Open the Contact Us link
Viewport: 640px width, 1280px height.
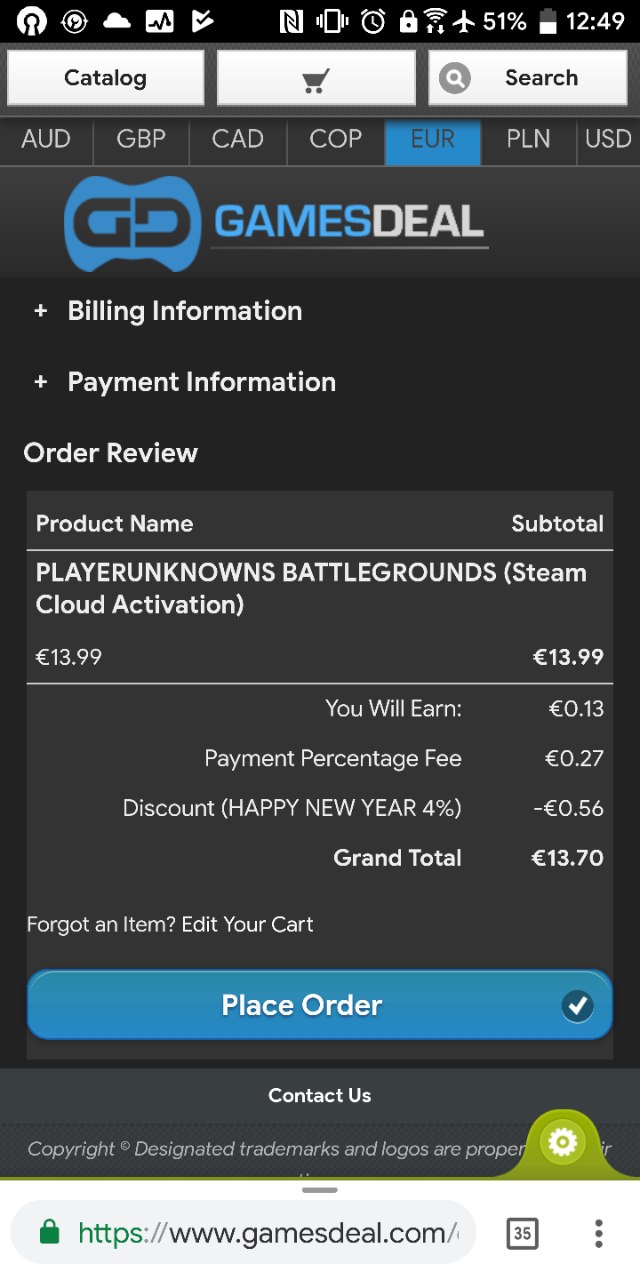point(320,1096)
